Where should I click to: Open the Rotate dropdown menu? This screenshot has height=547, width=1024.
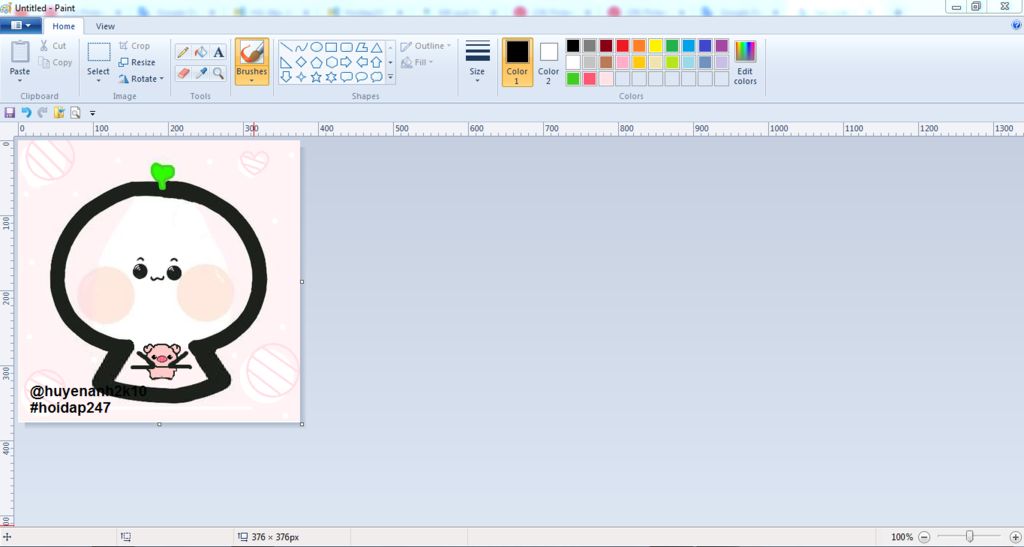161,79
